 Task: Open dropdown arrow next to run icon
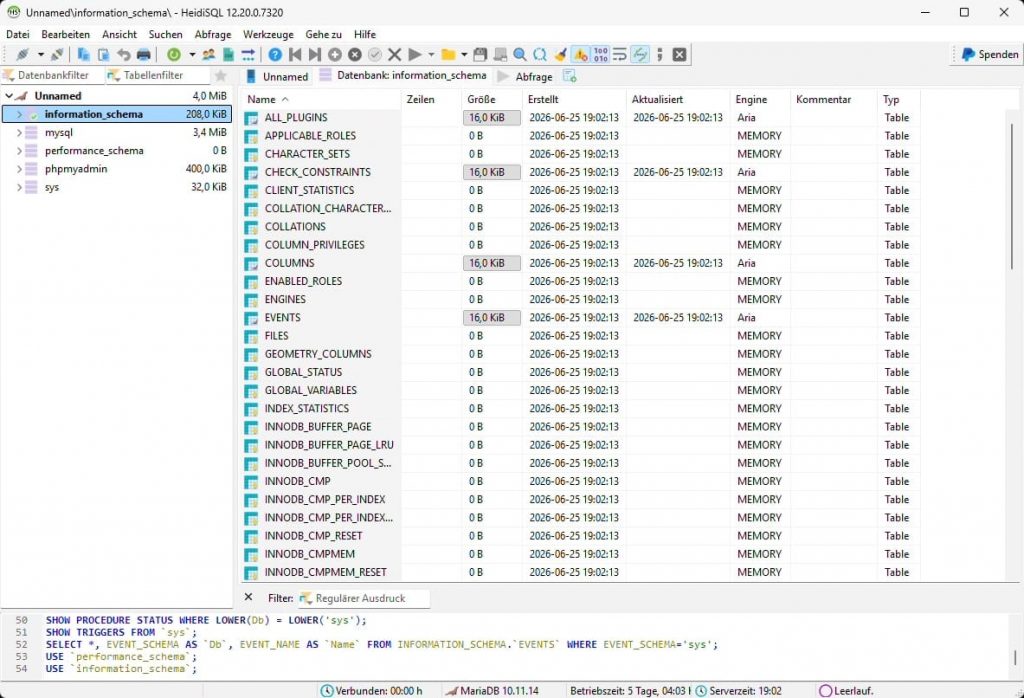(431, 55)
